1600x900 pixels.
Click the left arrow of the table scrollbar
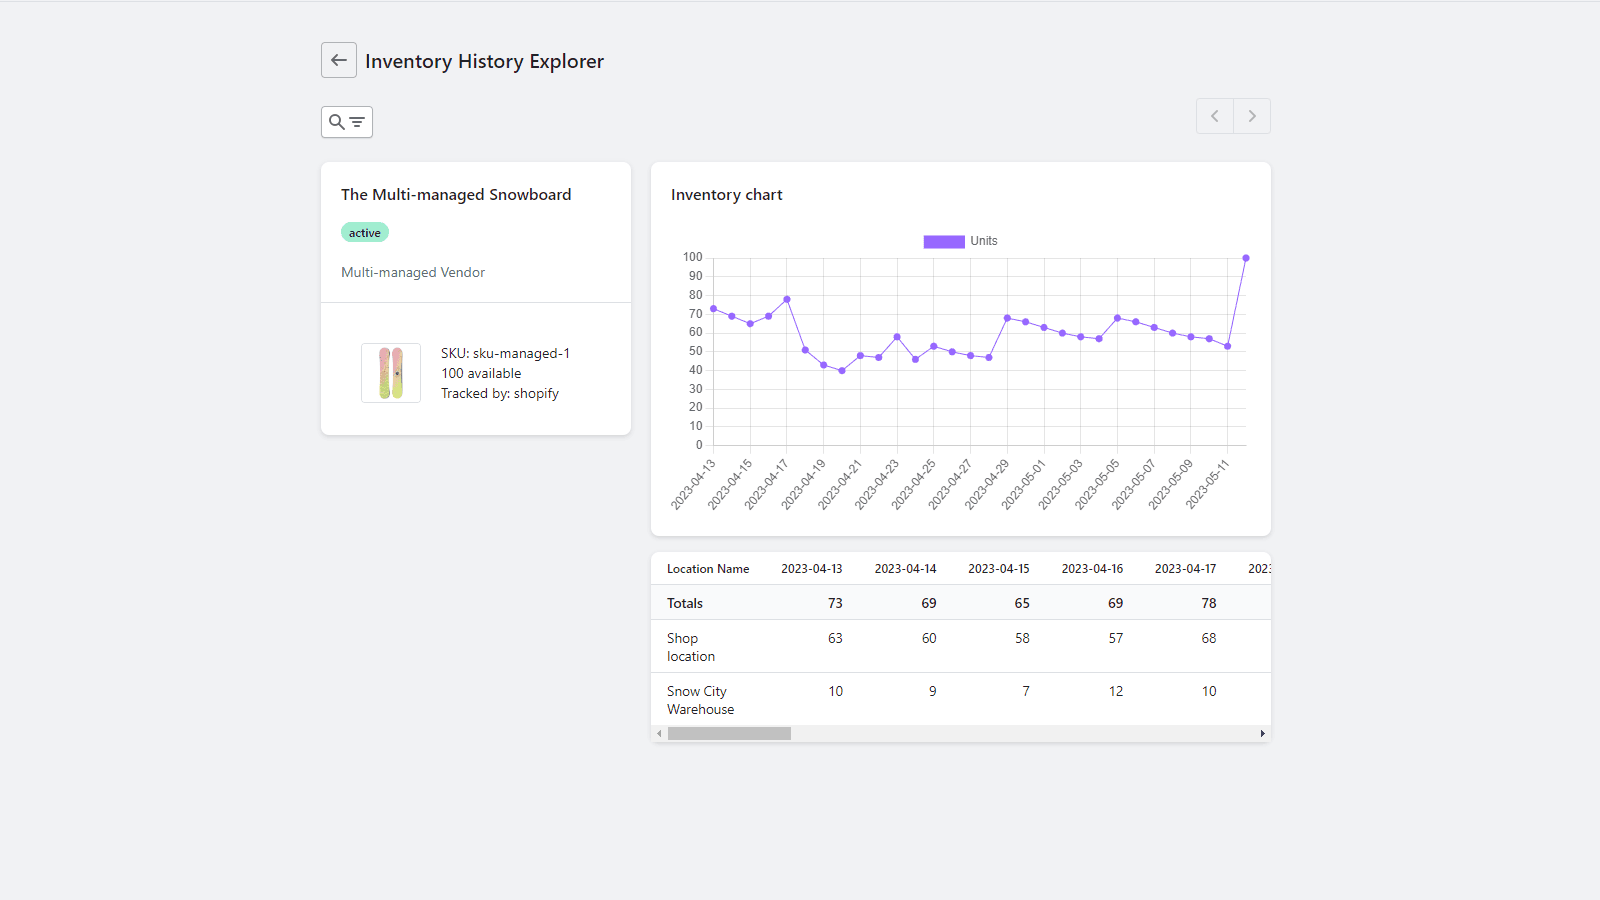click(659, 733)
